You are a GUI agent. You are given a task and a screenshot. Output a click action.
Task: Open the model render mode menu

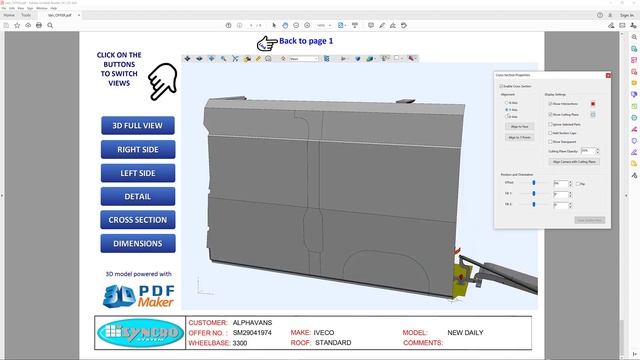coord(371,59)
